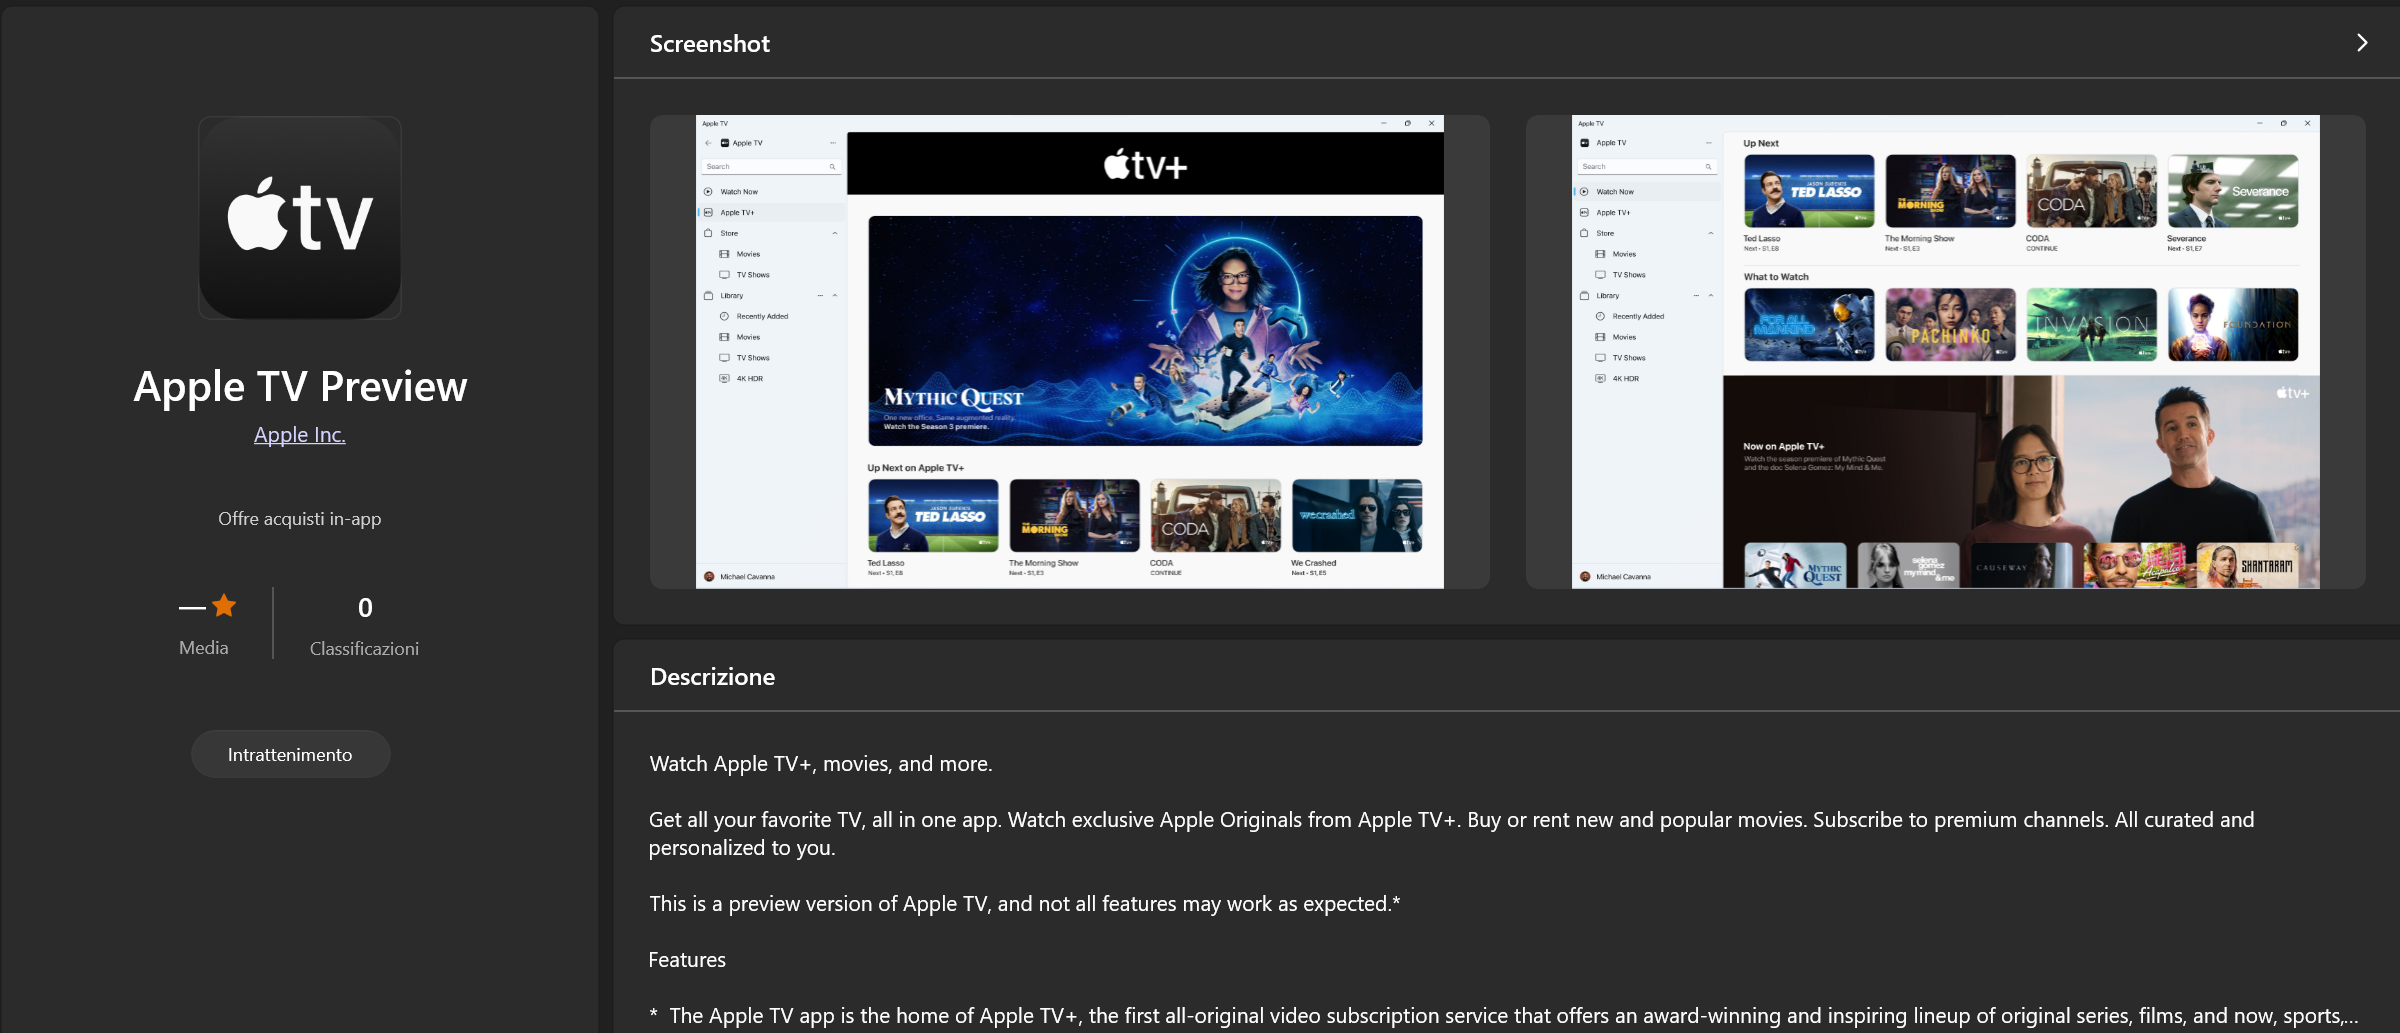The image size is (2400, 1033).
Task: Click the Features line in the description
Action: (x=687, y=960)
